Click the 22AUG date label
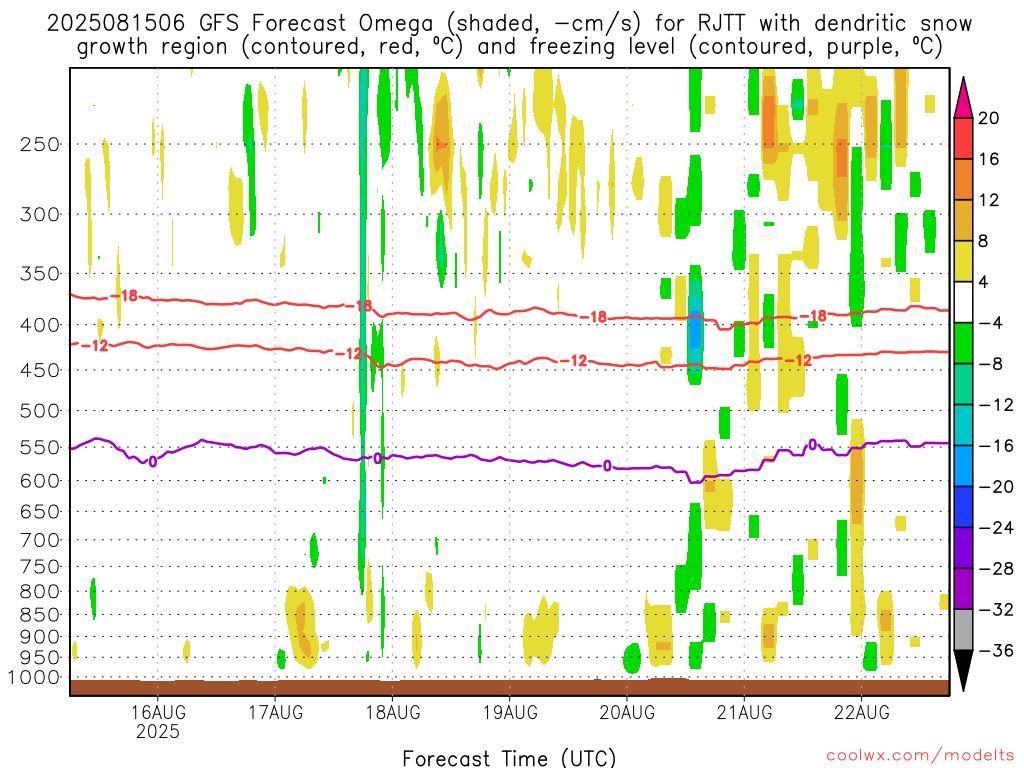Viewport: 1024px width, 768px height. 861,712
